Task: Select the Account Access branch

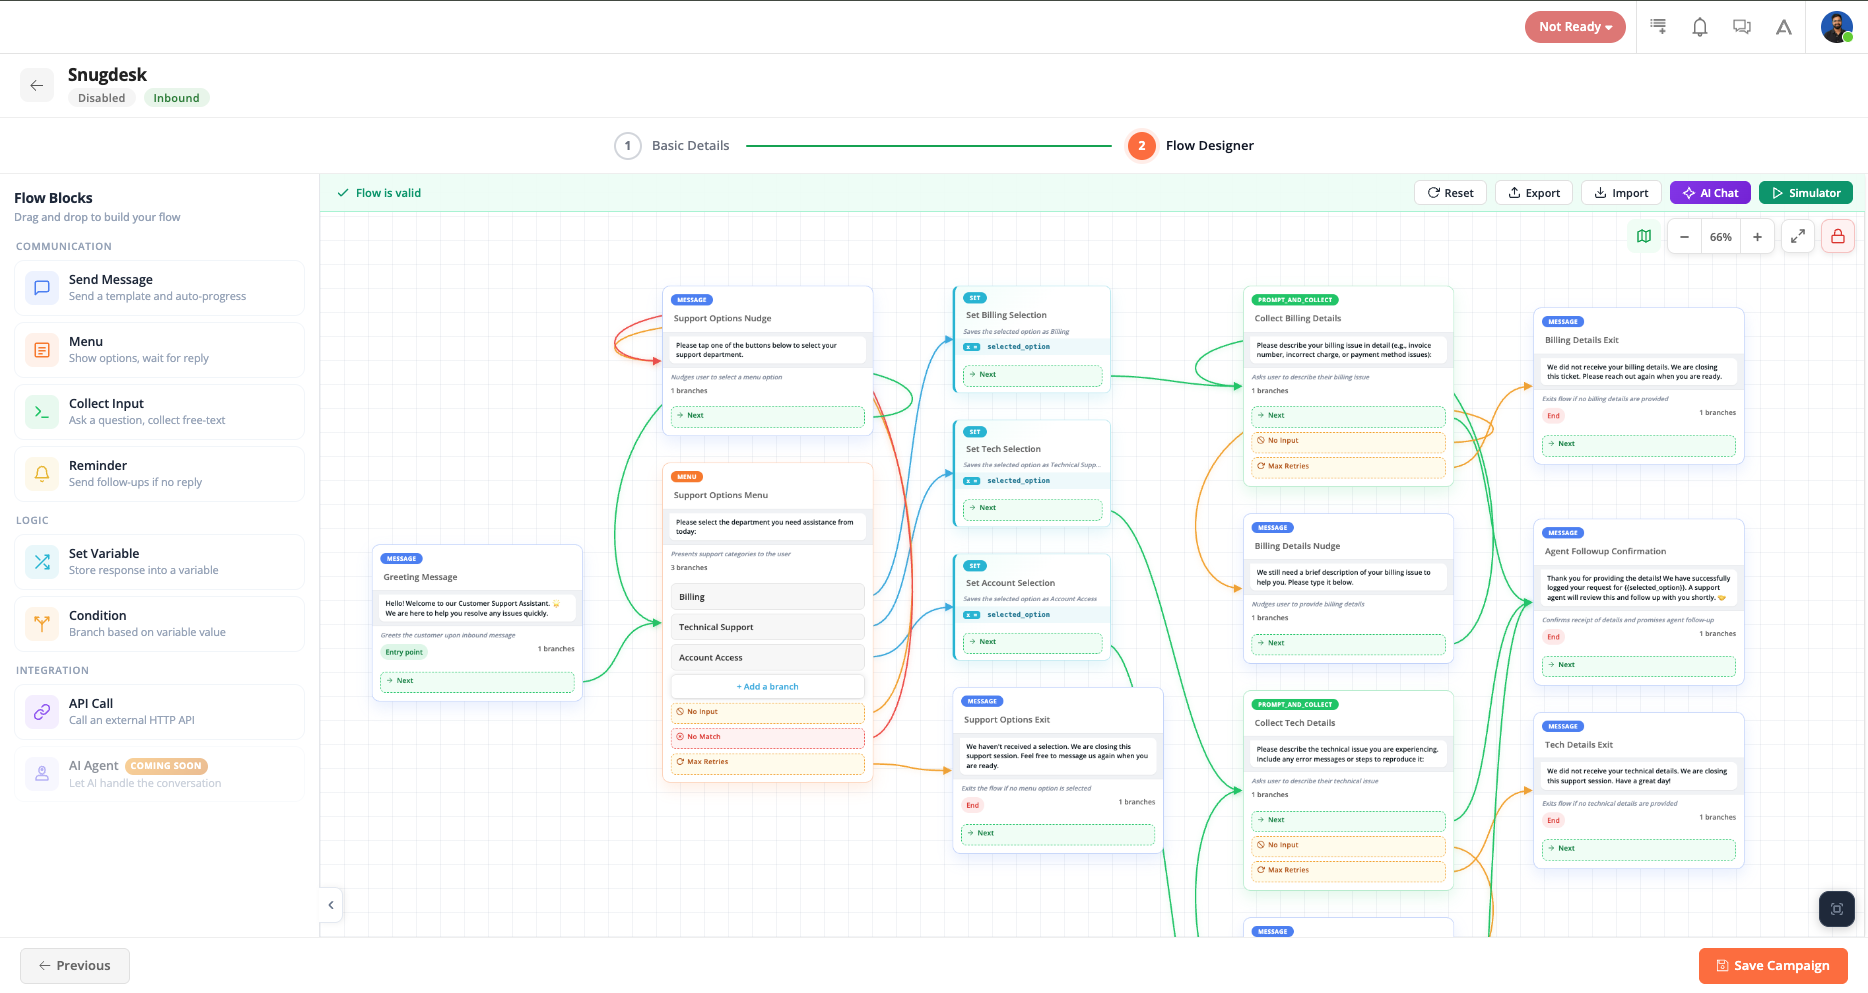Action: 767,658
